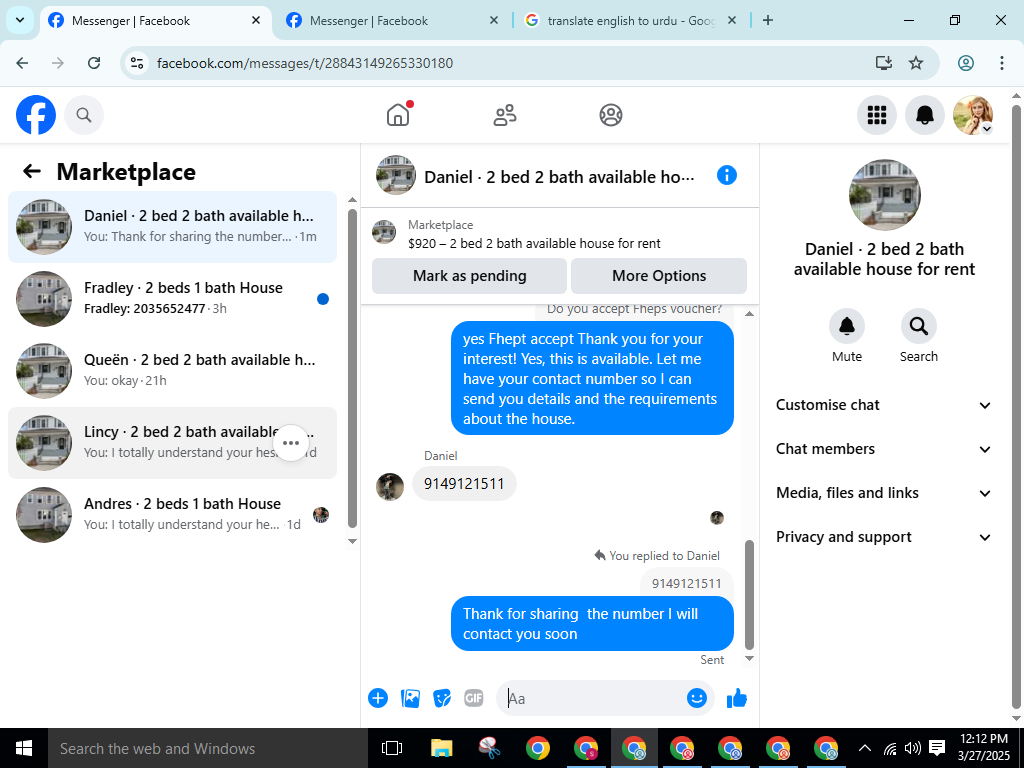The width and height of the screenshot is (1024, 768).
Task: Click the browser reload button
Action: tap(94, 63)
